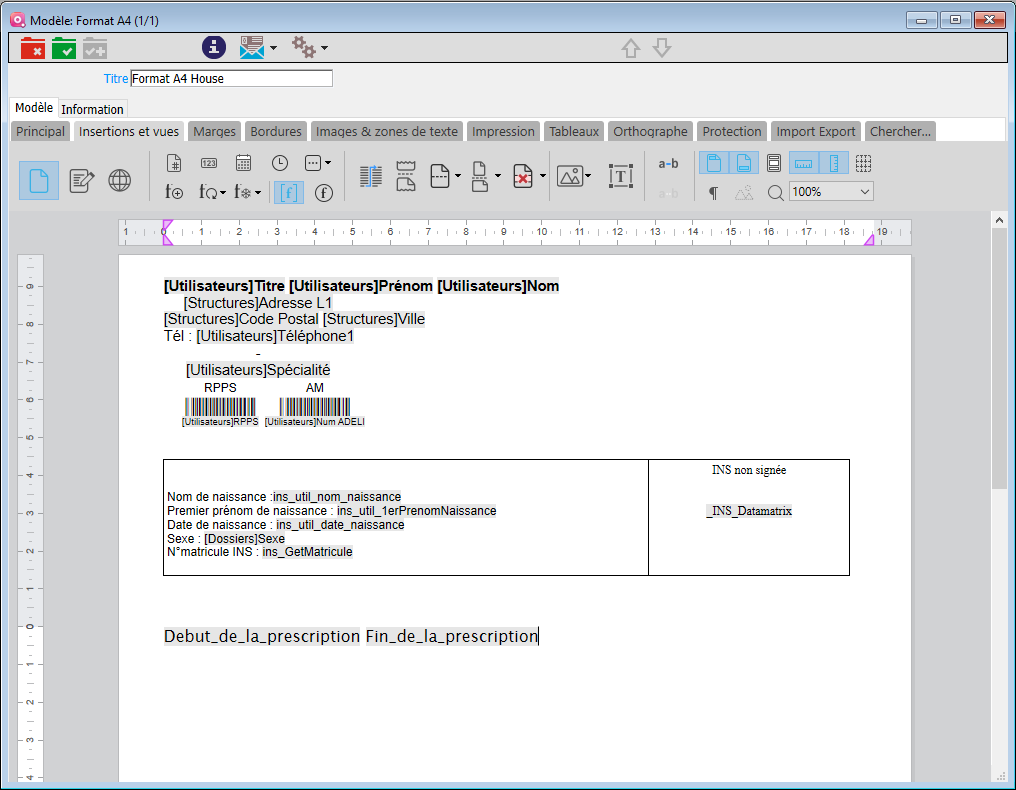
Task: Expand the gears settings dropdown arrow
Action: coord(324,48)
